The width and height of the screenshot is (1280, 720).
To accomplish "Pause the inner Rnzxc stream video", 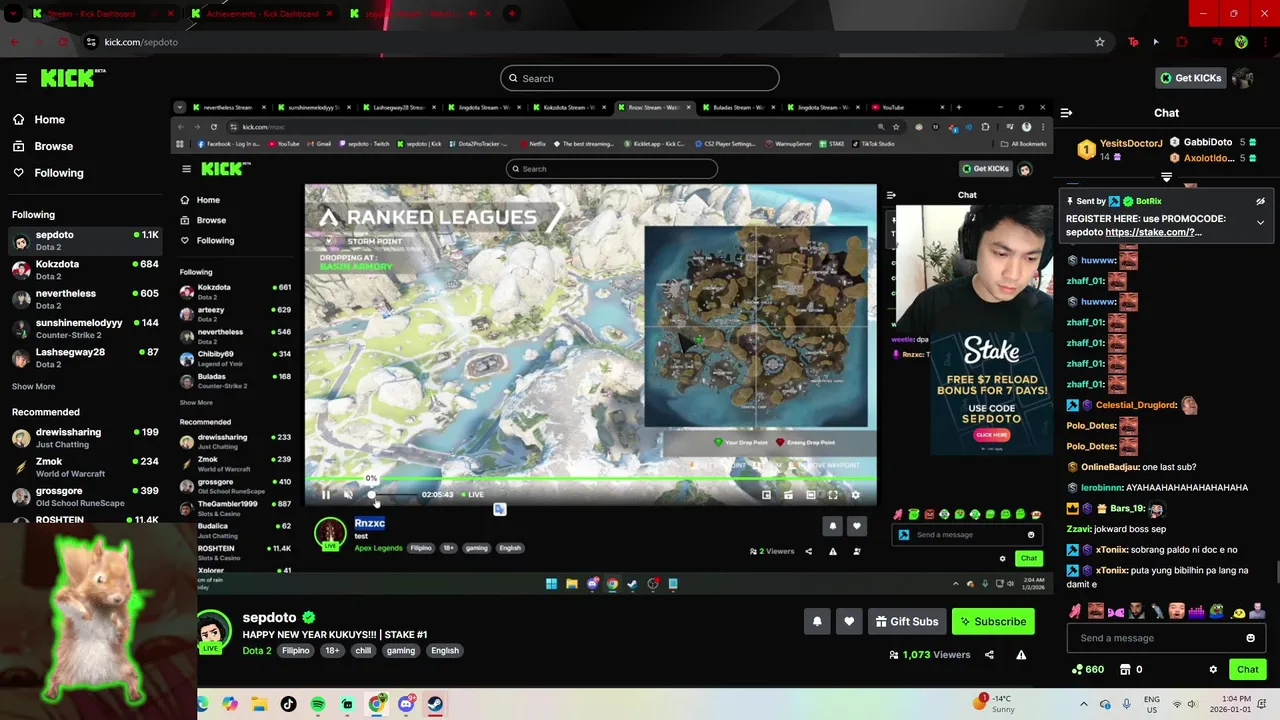I will tap(326, 494).
